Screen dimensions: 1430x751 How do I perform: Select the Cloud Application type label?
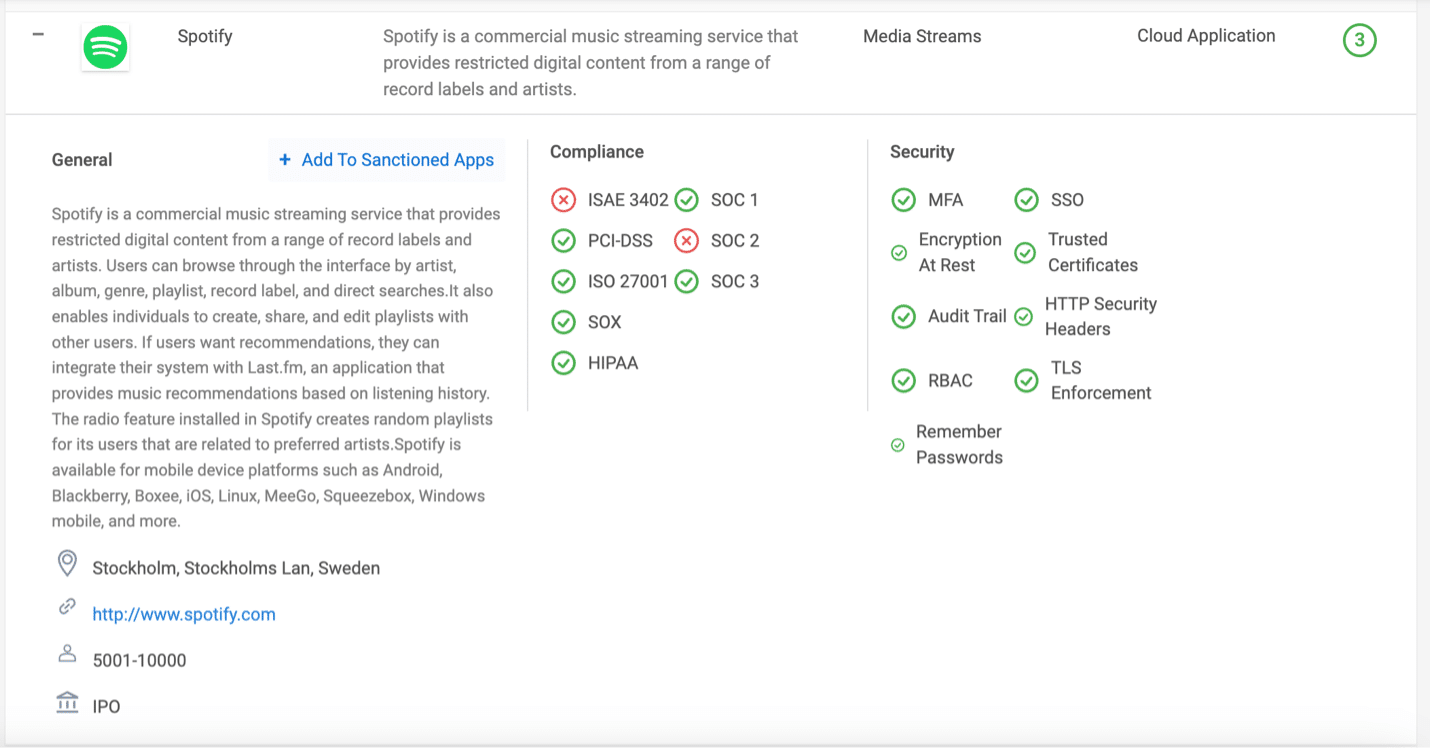pyautogui.click(x=1206, y=36)
